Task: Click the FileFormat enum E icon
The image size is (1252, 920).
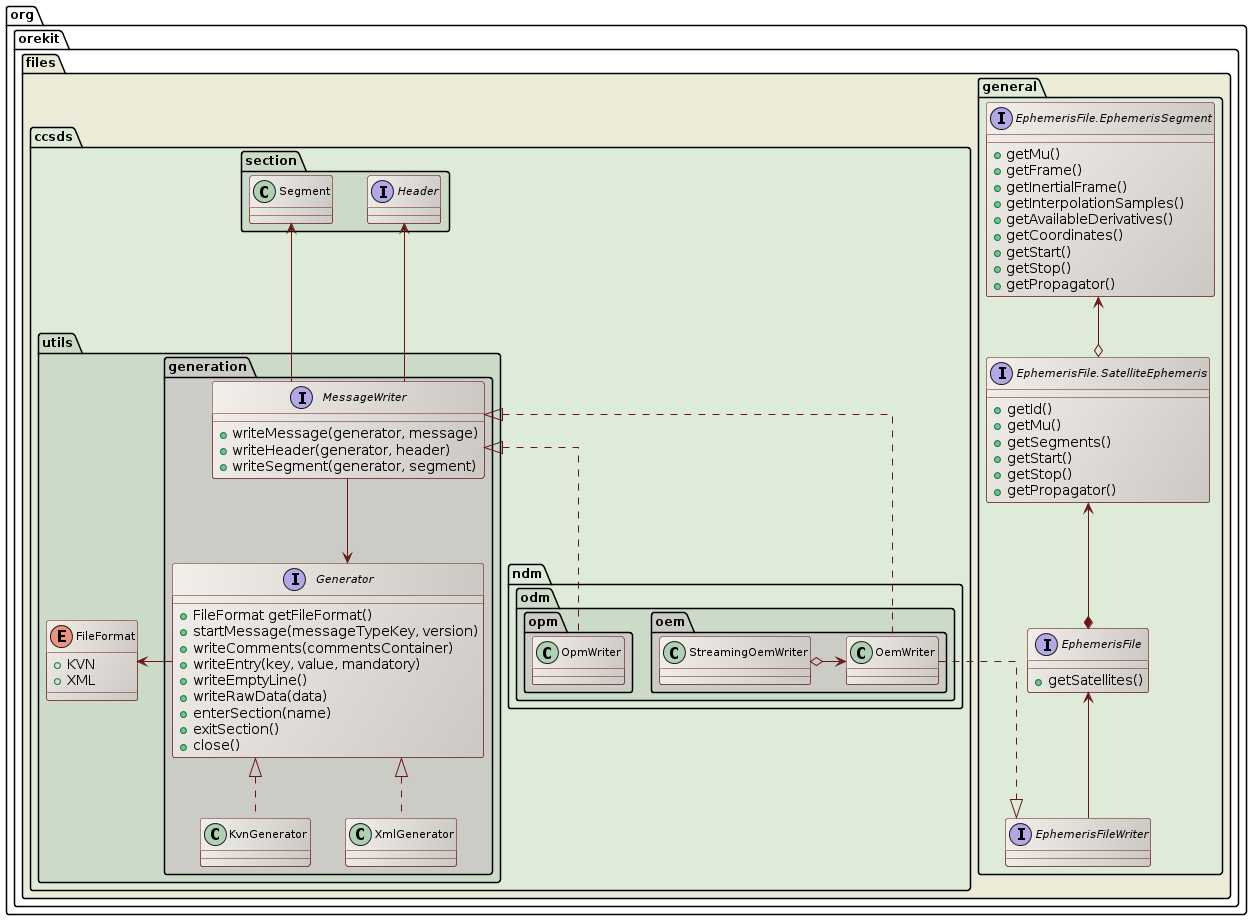Action: (61, 636)
